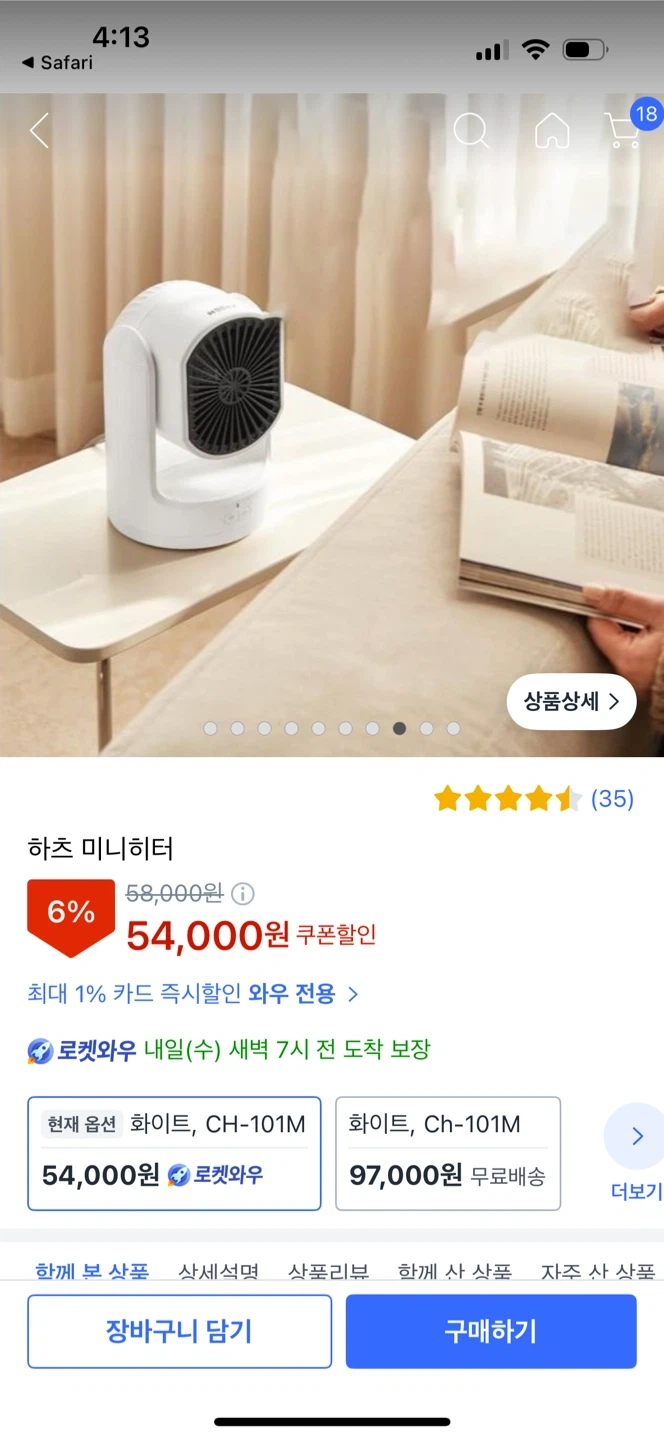Select the 54,000원 로켓와우 CH-101M option
Viewport: 664px width, 1440px height.
pyautogui.click(x=174, y=1153)
